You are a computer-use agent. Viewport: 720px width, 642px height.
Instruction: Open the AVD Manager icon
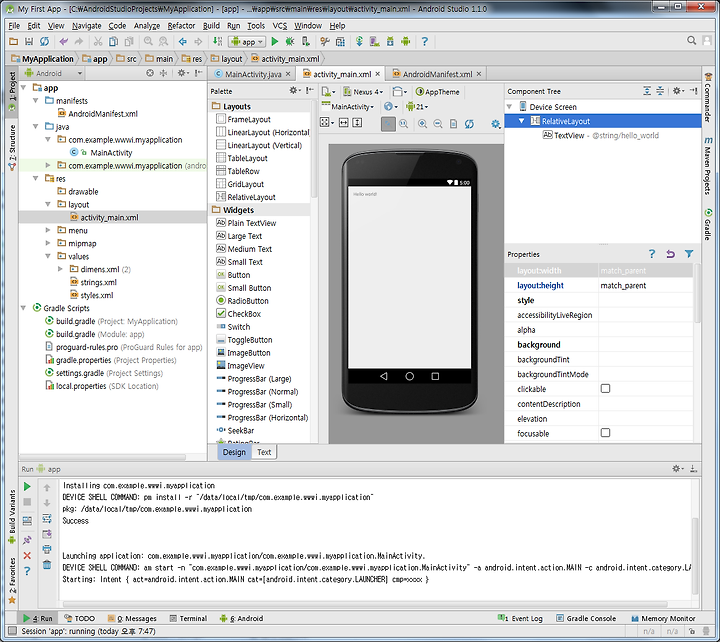click(375, 42)
